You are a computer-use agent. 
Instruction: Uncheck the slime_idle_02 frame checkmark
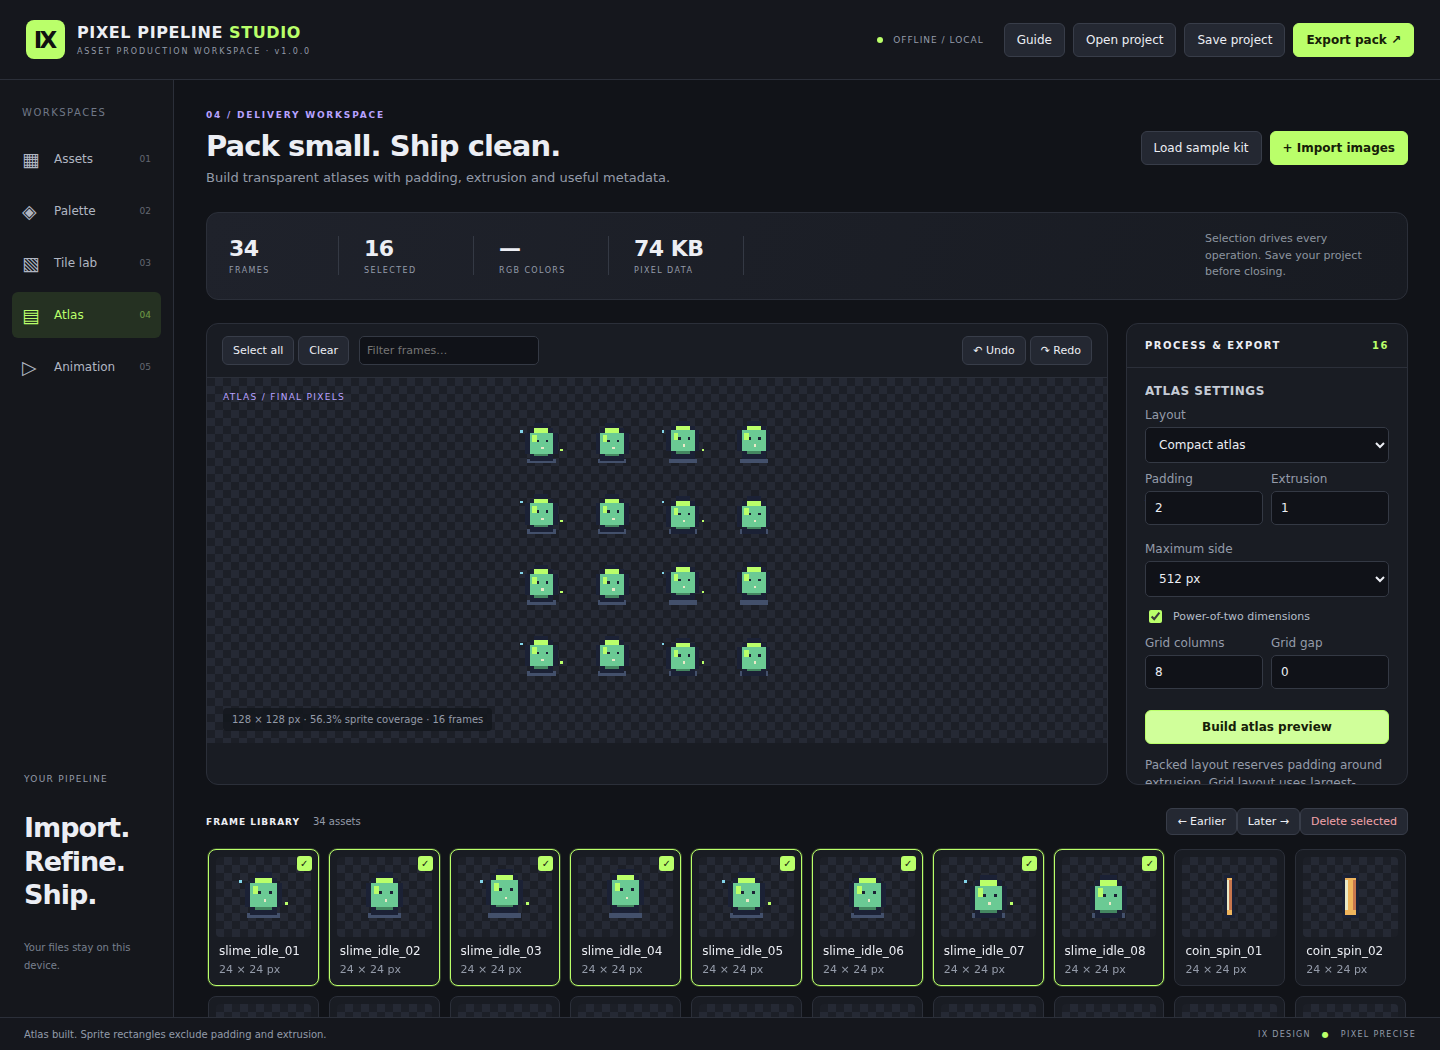pyautogui.click(x=425, y=863)
